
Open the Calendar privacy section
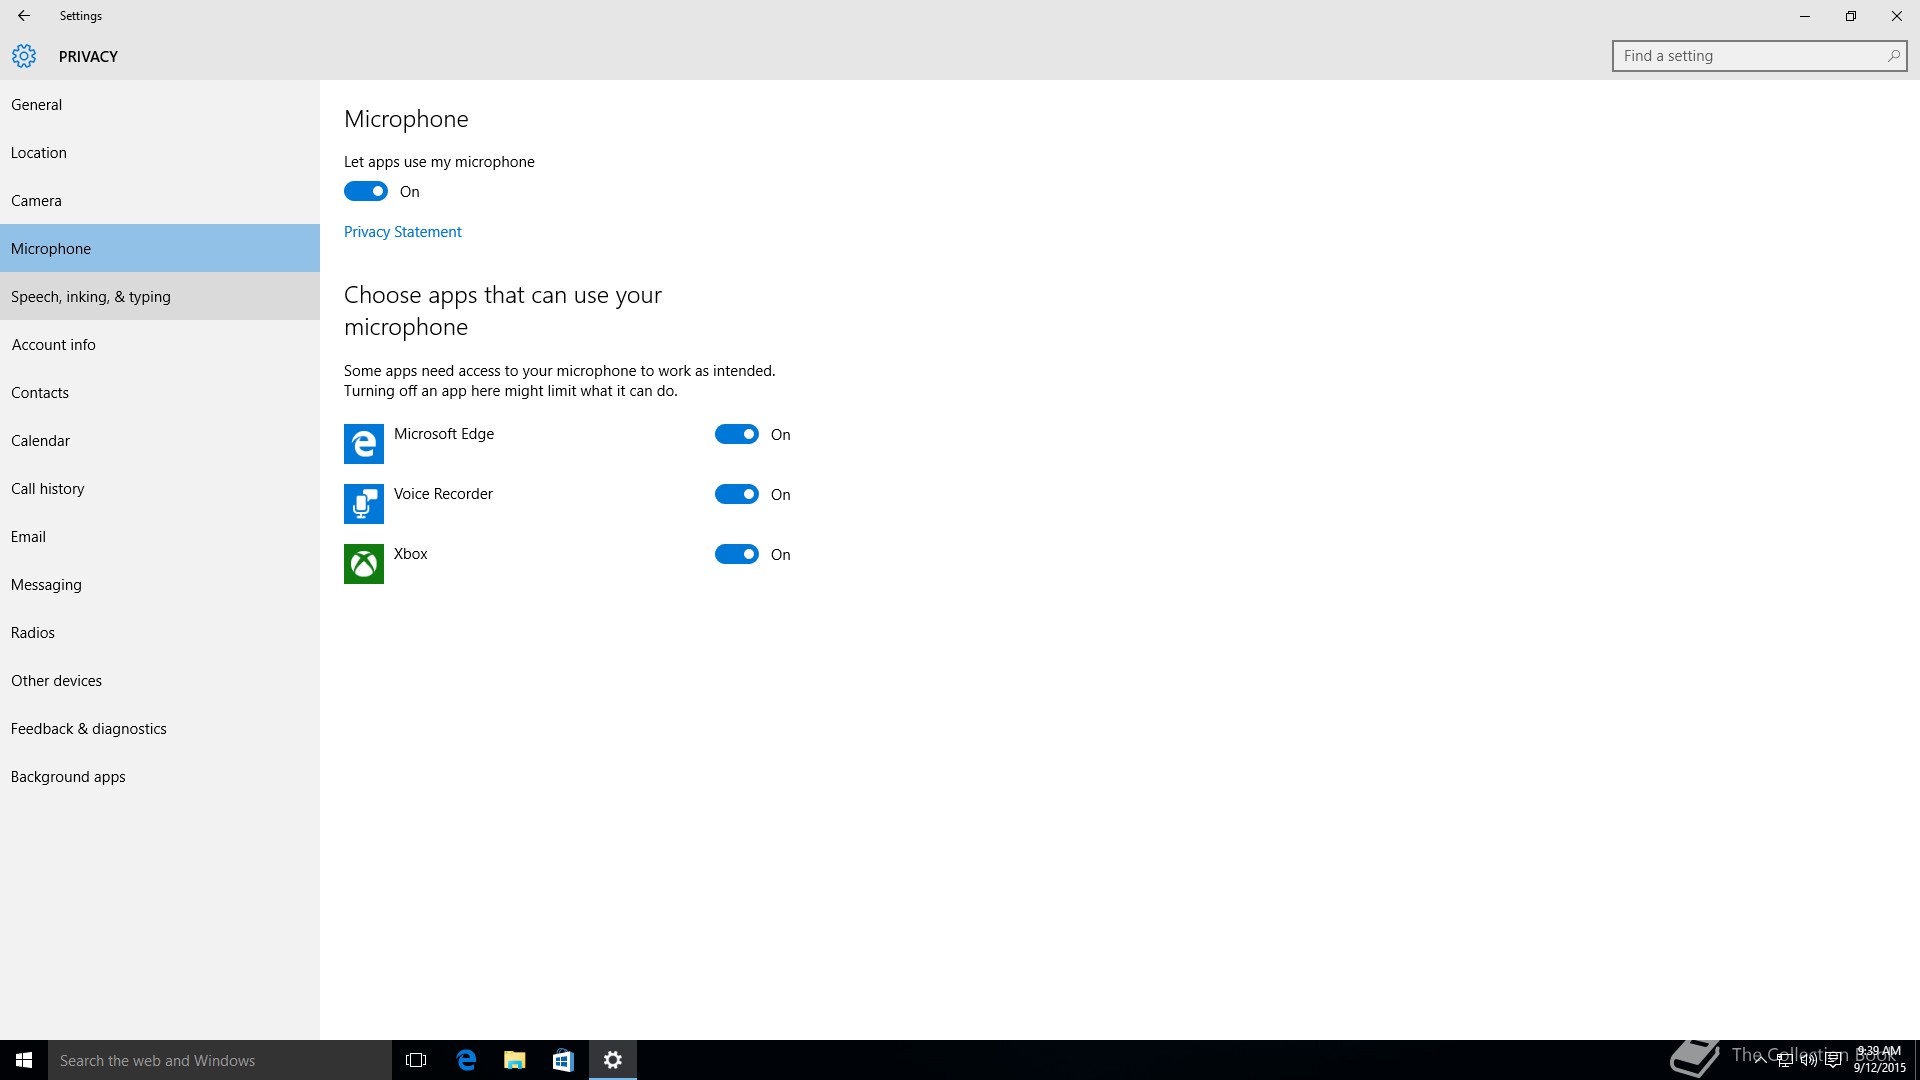[160, 440]
